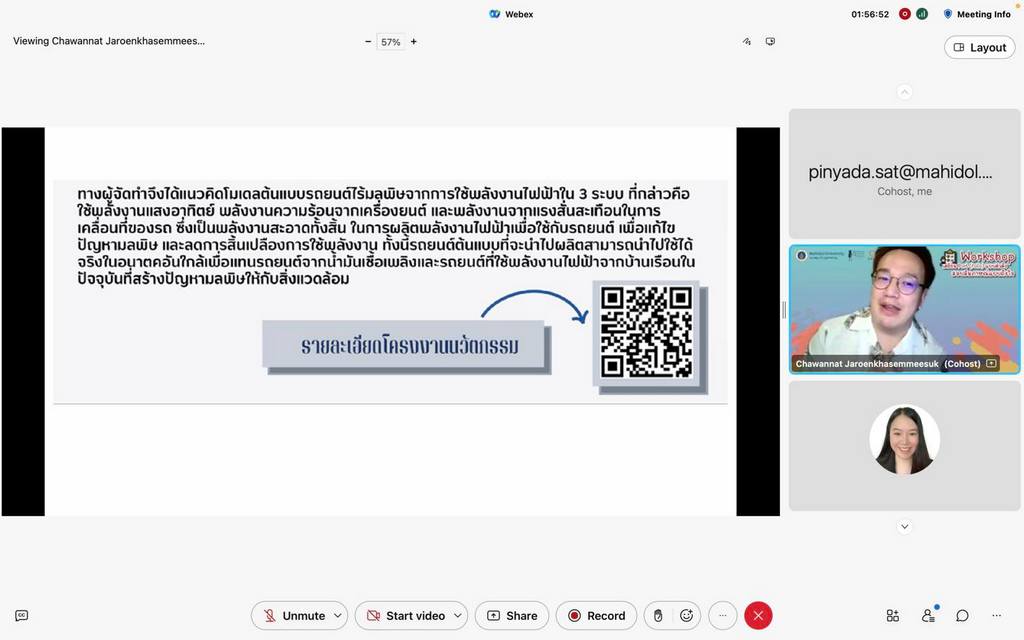This screenshot has width=1024, height=640.
Task: Raise hand using the hand icon
Action: [658, 616]
